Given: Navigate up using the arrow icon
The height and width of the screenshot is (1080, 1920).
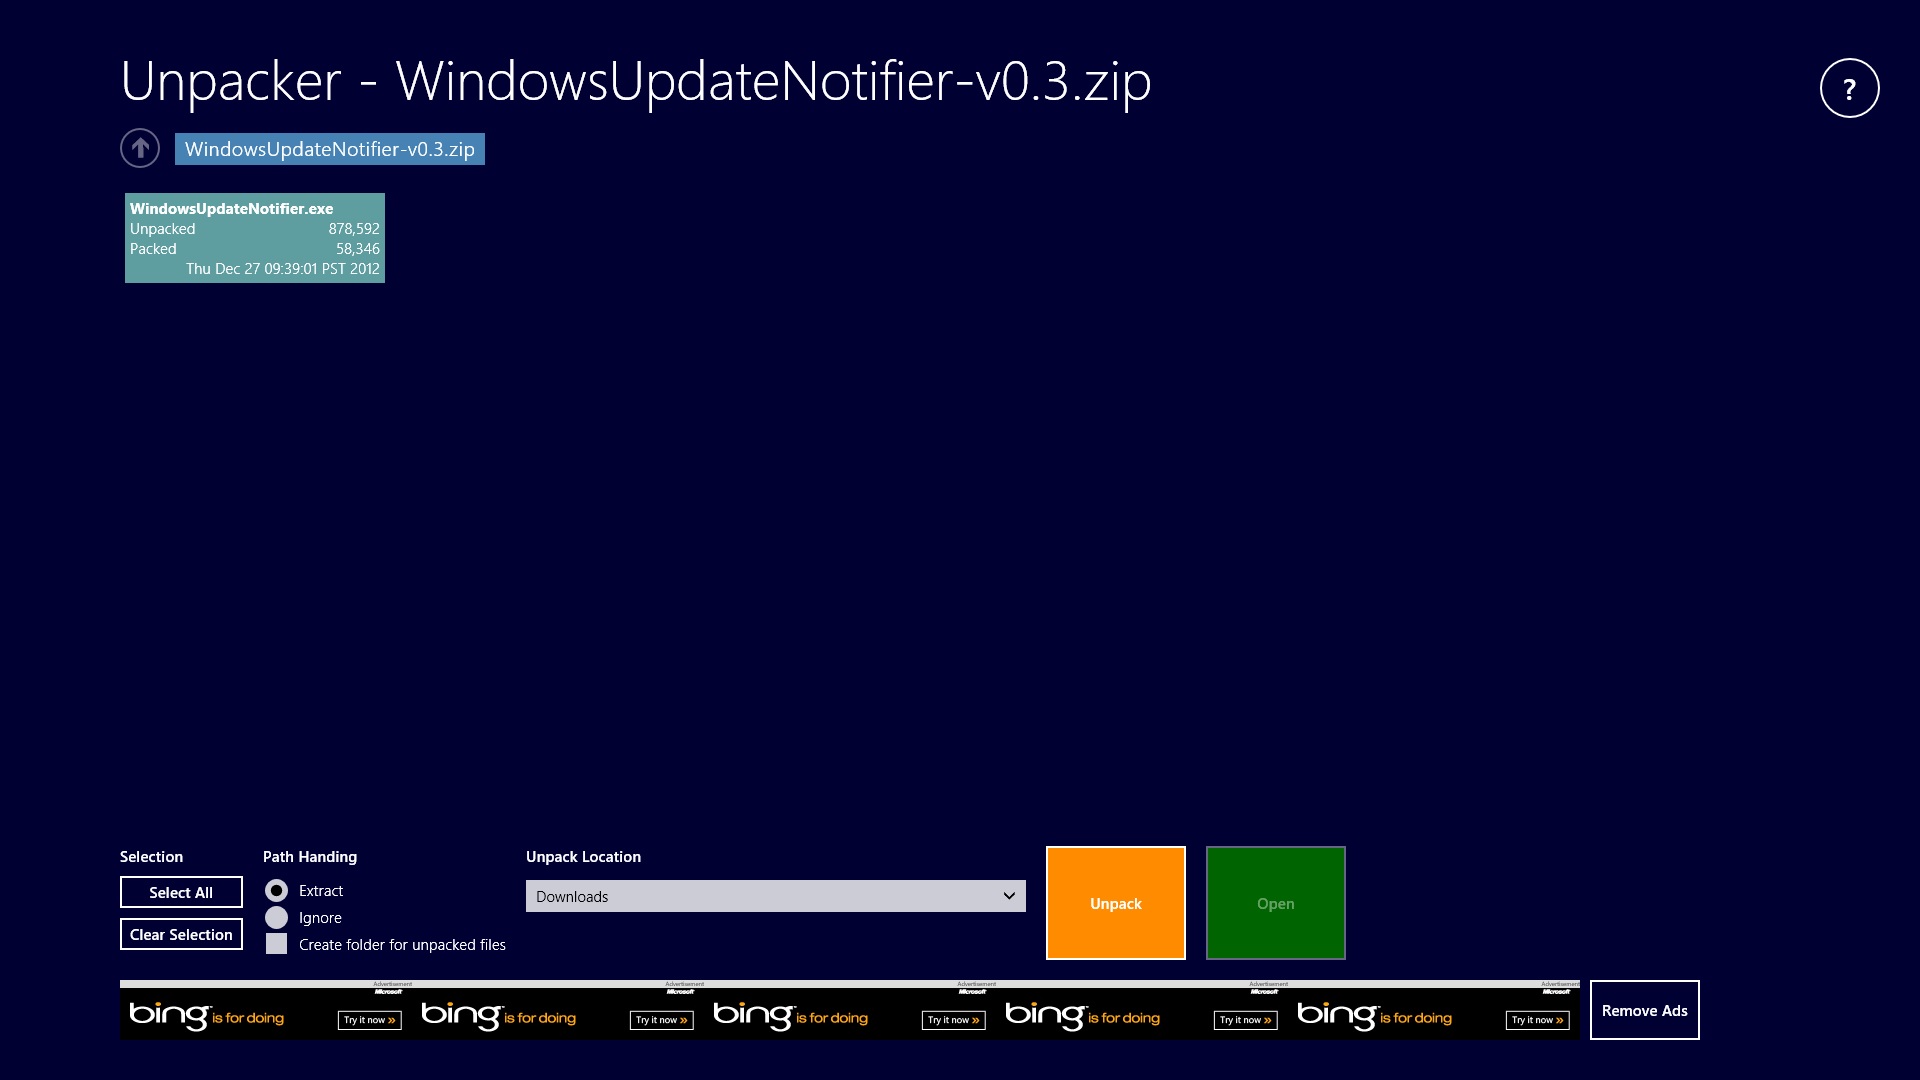Looking at the screenshot, I should click(140, 147).
